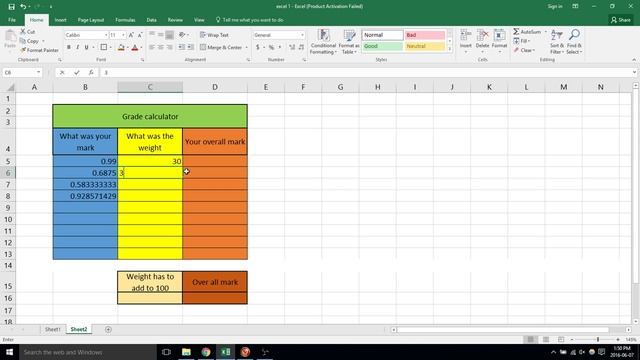Decrease the cell indent

point(182,47)
